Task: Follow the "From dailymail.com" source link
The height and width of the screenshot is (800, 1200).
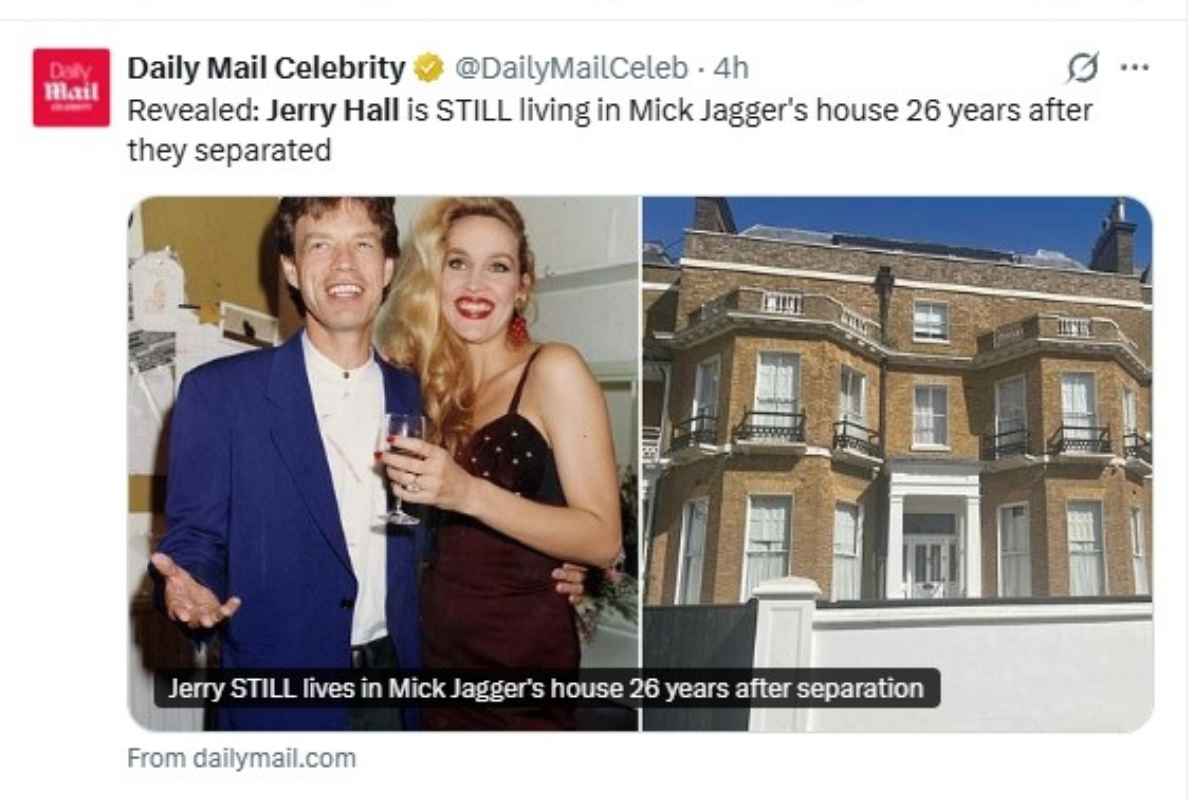Action: click(x=241, y=758)
